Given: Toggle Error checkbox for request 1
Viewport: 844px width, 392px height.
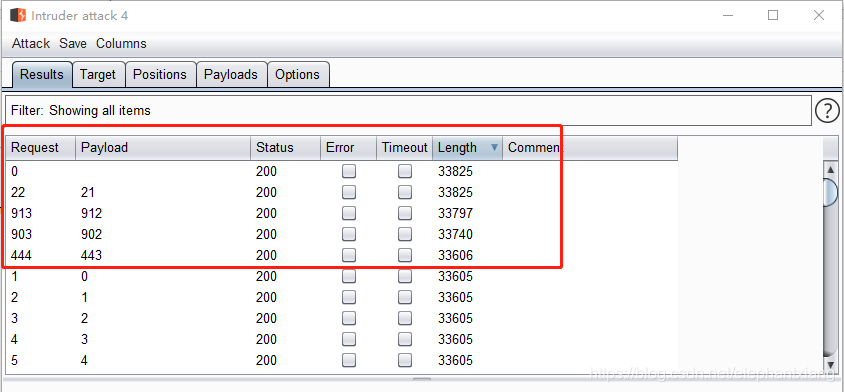Looking at the screenshot, I should 349,276.
